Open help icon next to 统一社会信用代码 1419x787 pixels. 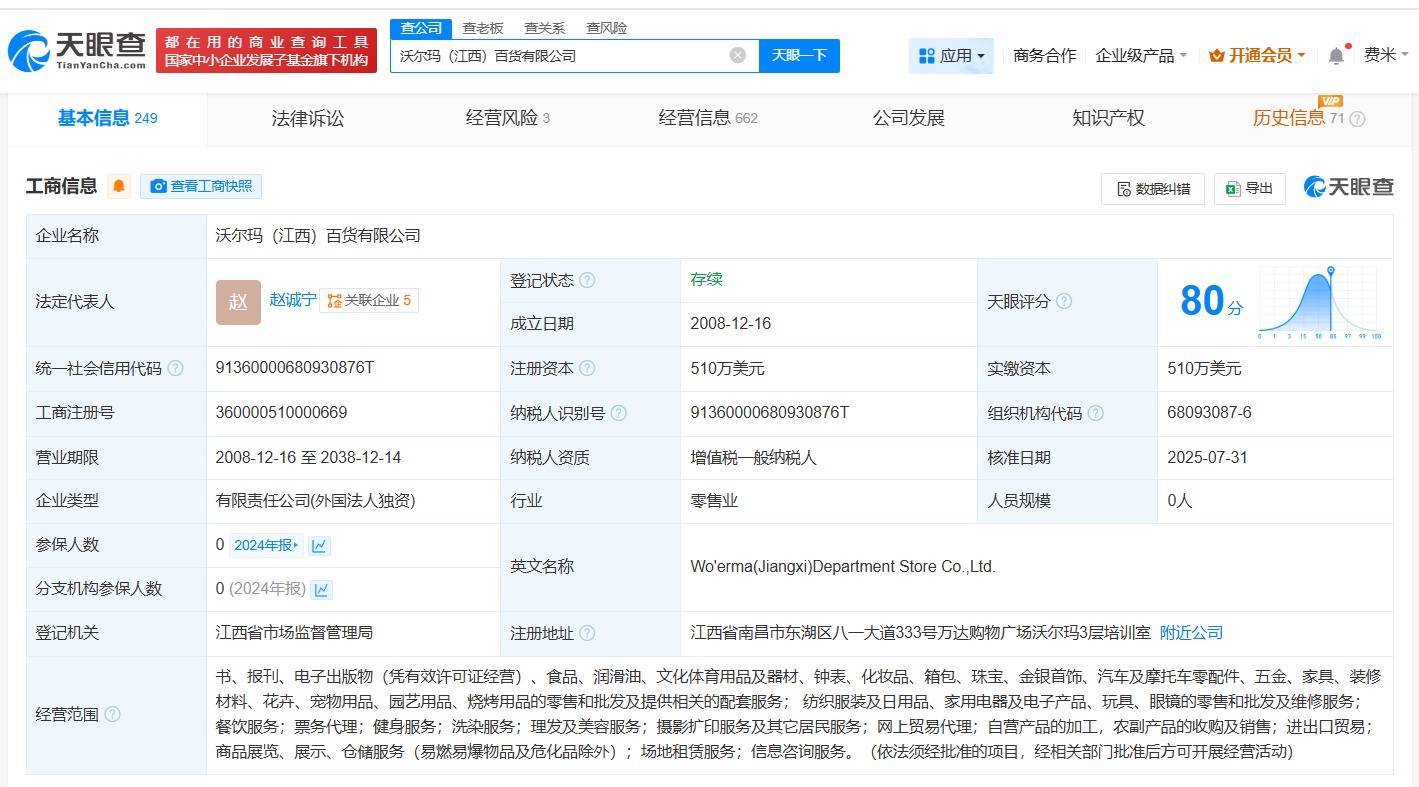[176, 368]
